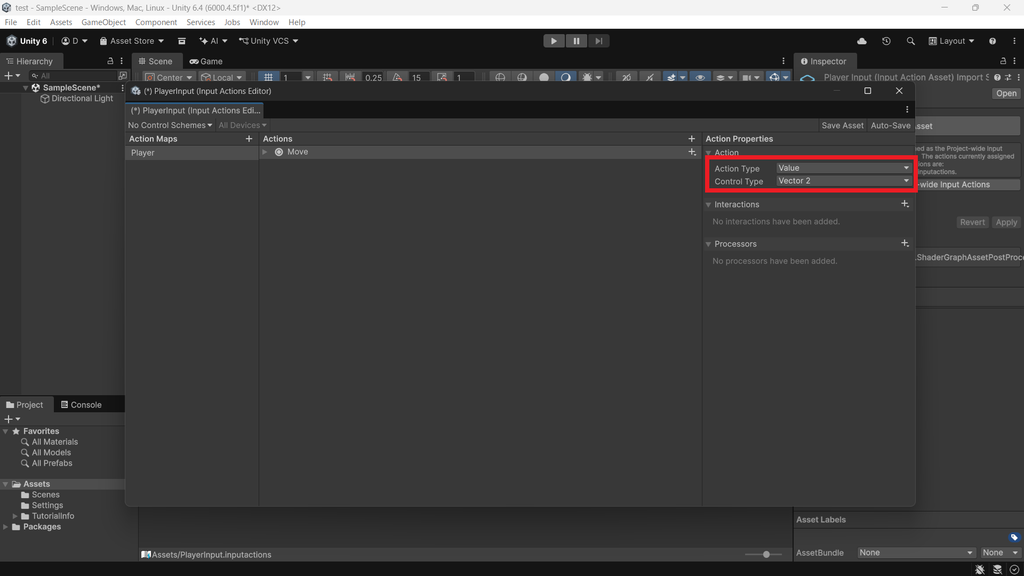Click the Pause button in the toolbar
The image size is (1024, 576).
click(x=576, y=41)
